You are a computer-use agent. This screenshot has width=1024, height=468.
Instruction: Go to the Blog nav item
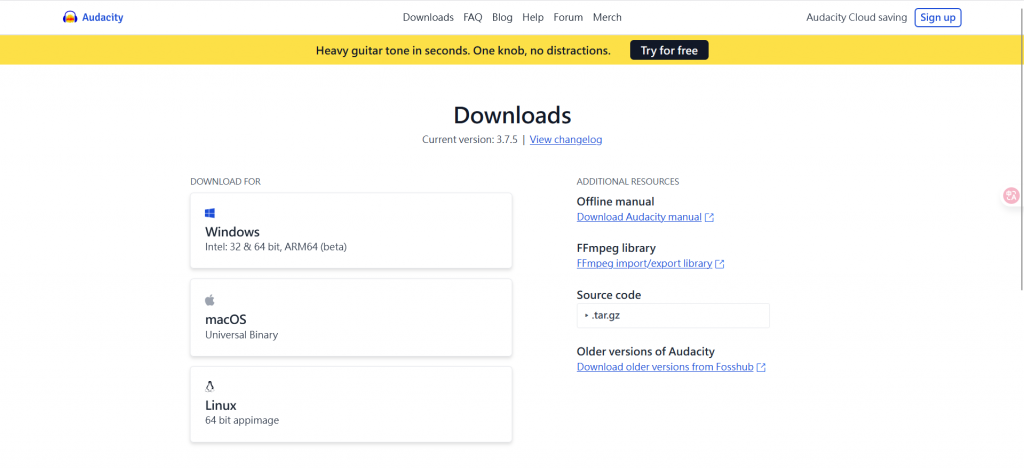click(x=502, y=18)
